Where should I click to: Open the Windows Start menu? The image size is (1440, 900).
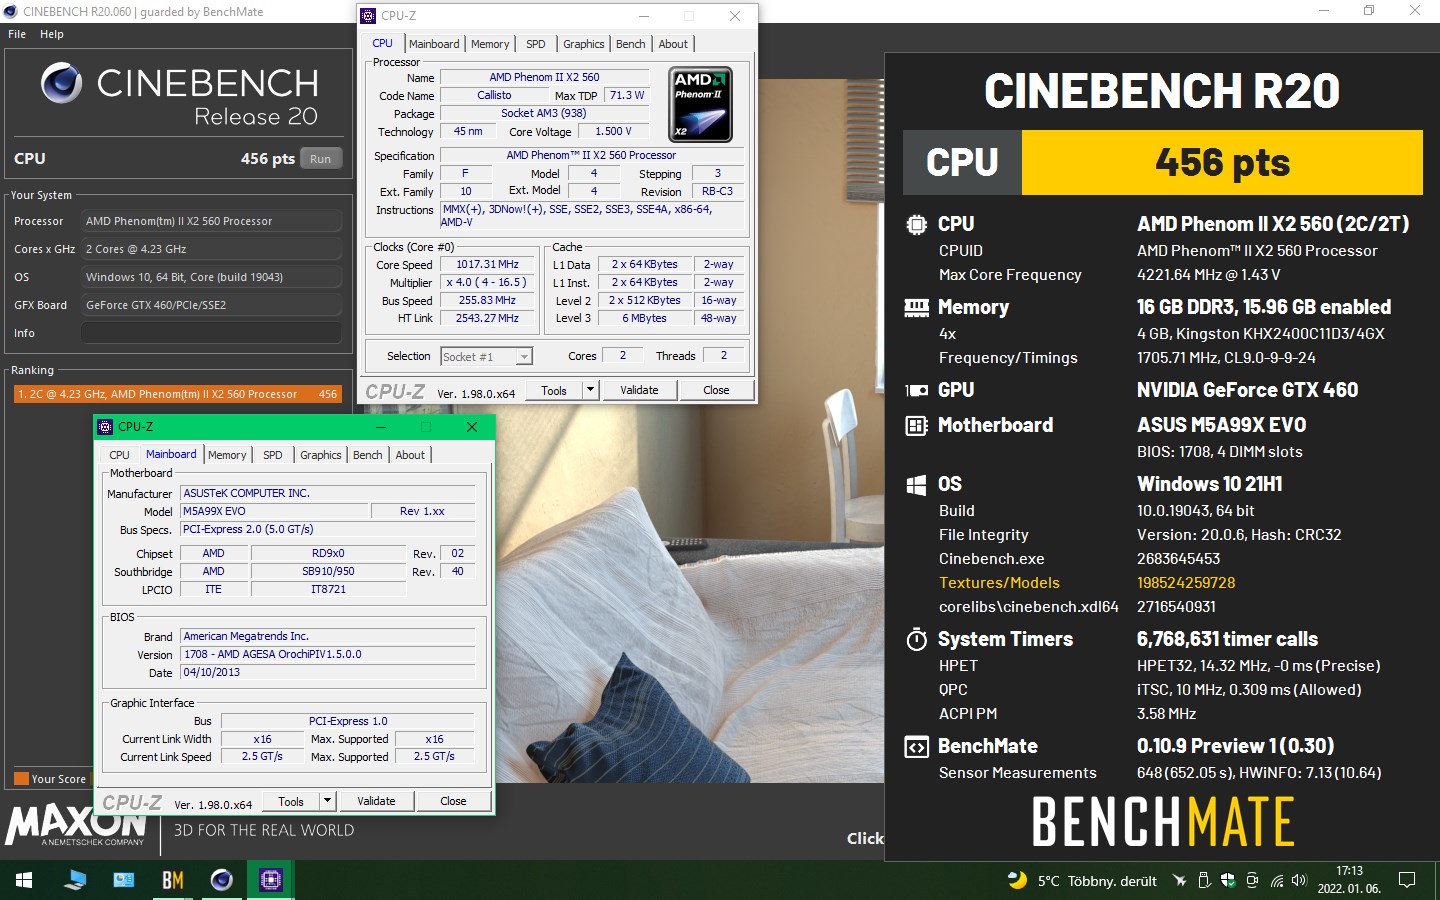coord(24,880)
